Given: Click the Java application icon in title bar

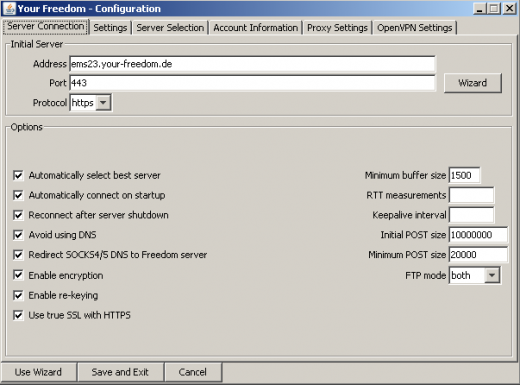Looking at the screenshot, I should pyautogui.click(x=9, y=8).
